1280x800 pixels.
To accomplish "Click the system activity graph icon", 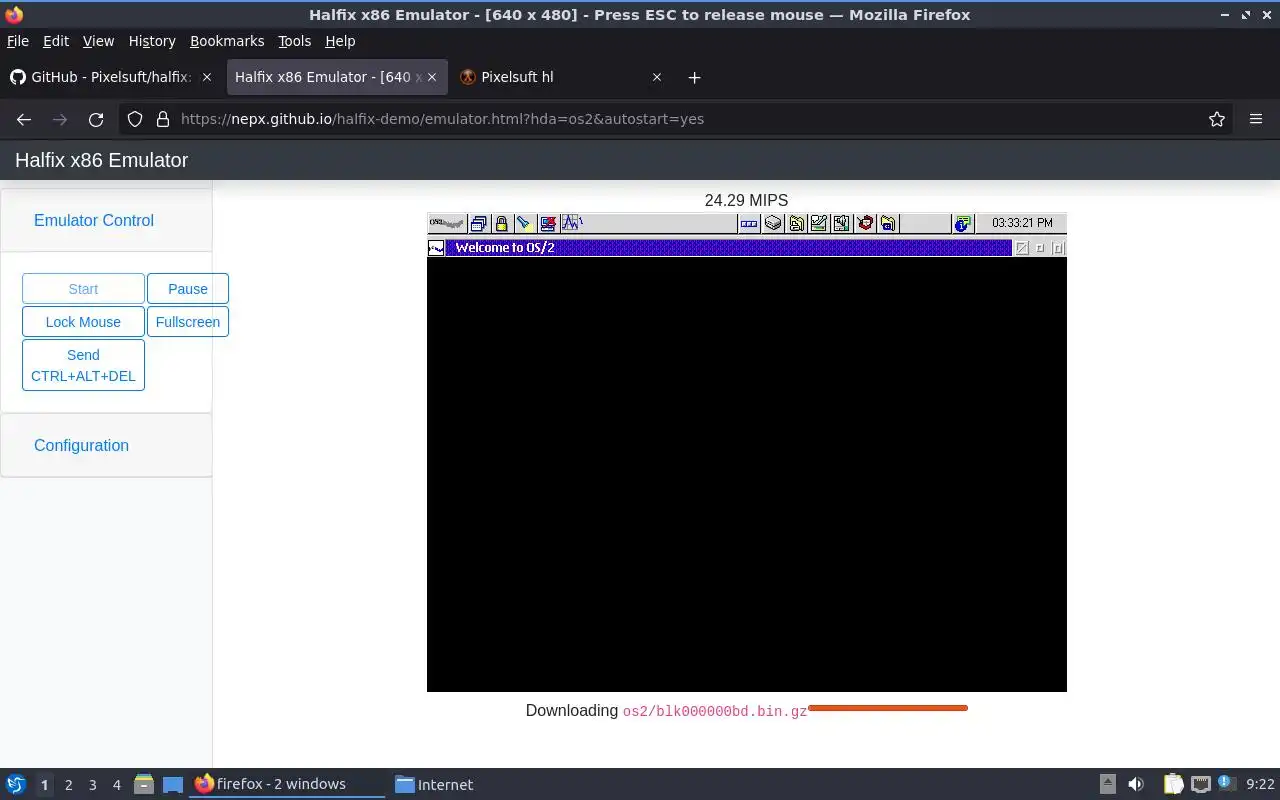I will [x=572, y=223].
